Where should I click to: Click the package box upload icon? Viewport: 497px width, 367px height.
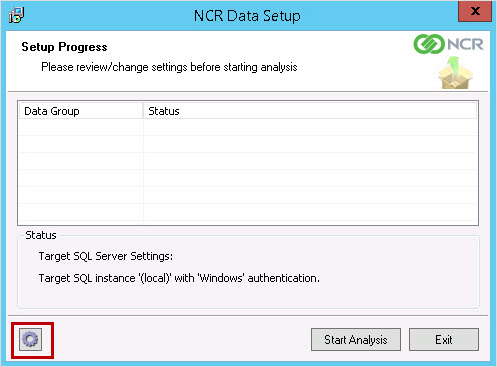tap(455, 73)
